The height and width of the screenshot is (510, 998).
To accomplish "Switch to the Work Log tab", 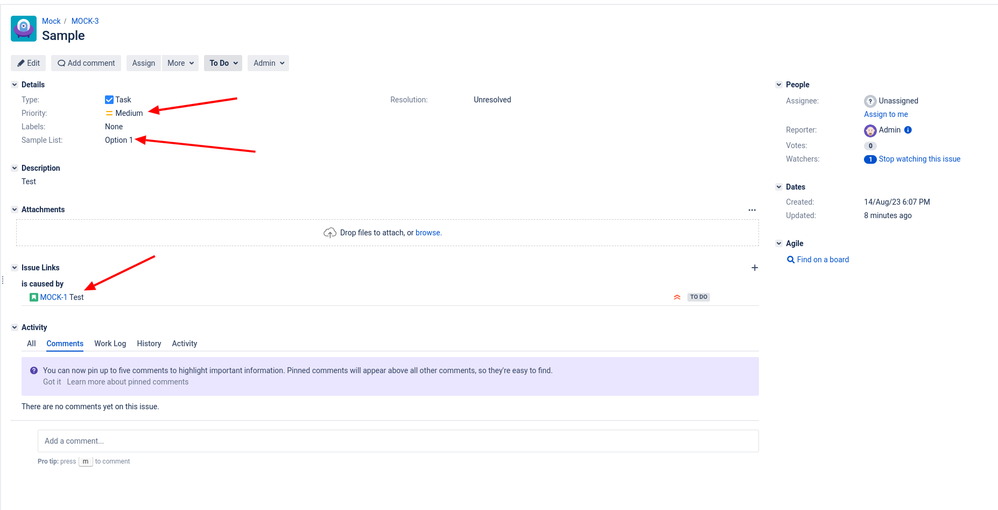I will click(110, 344).
